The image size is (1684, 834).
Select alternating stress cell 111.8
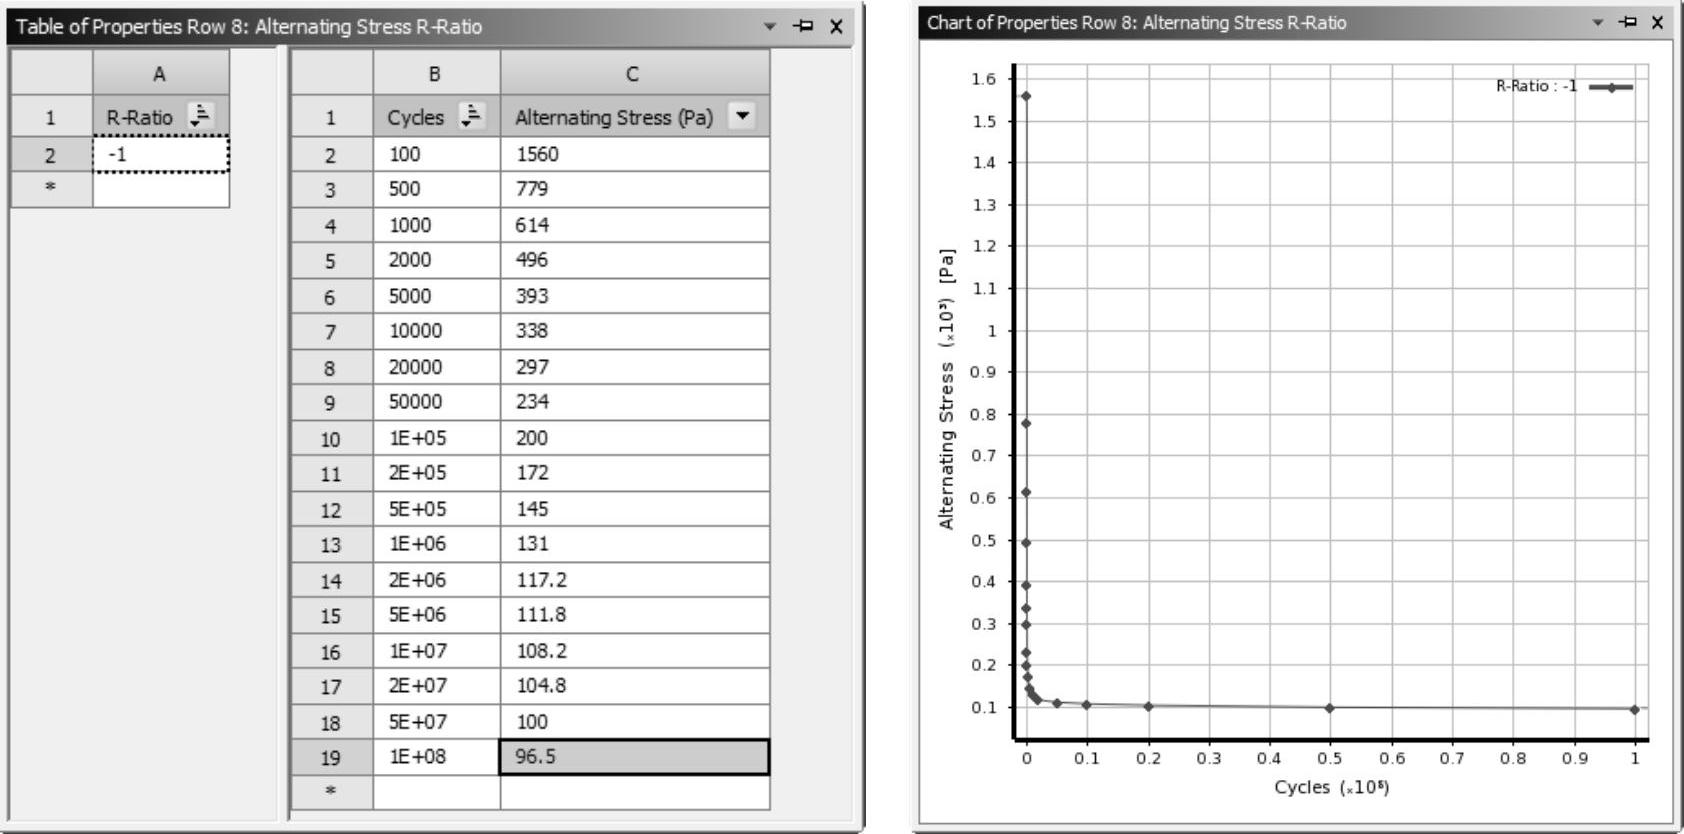[635, 615]
